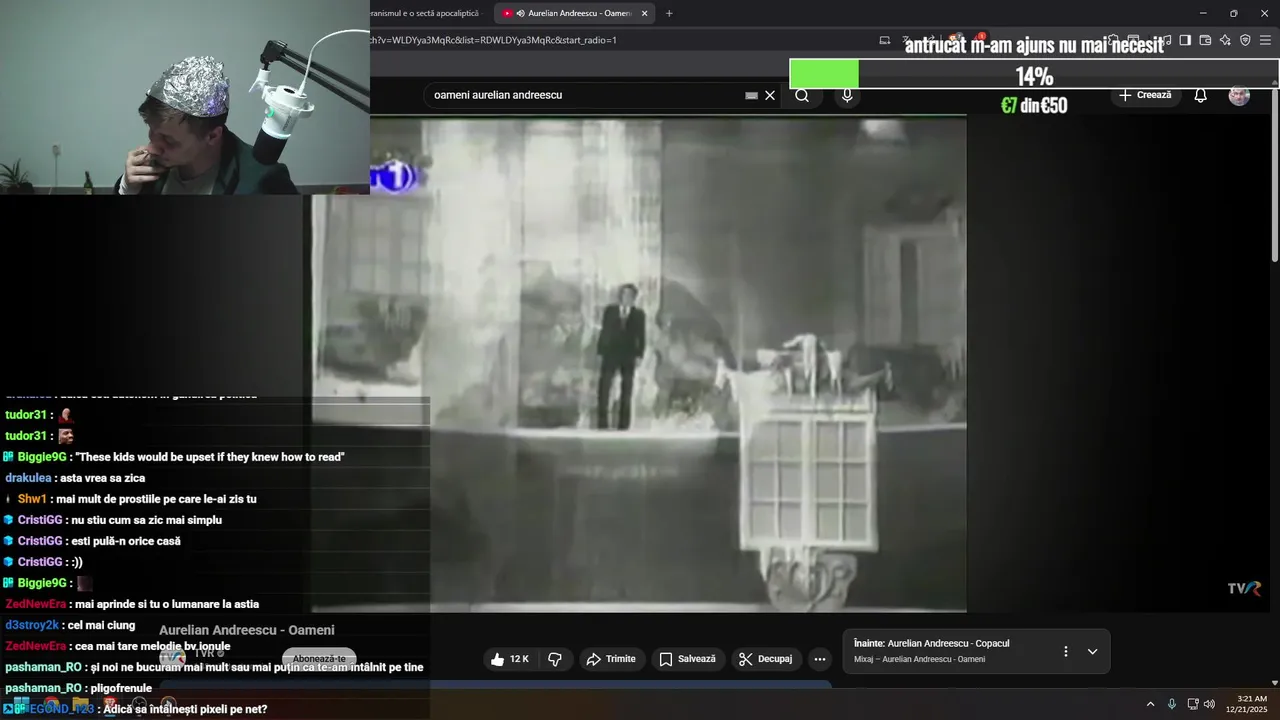The image size is (1280, 720).
Task: Open the YouTube account avatar menu
Action: click(x=1239, y=96)
